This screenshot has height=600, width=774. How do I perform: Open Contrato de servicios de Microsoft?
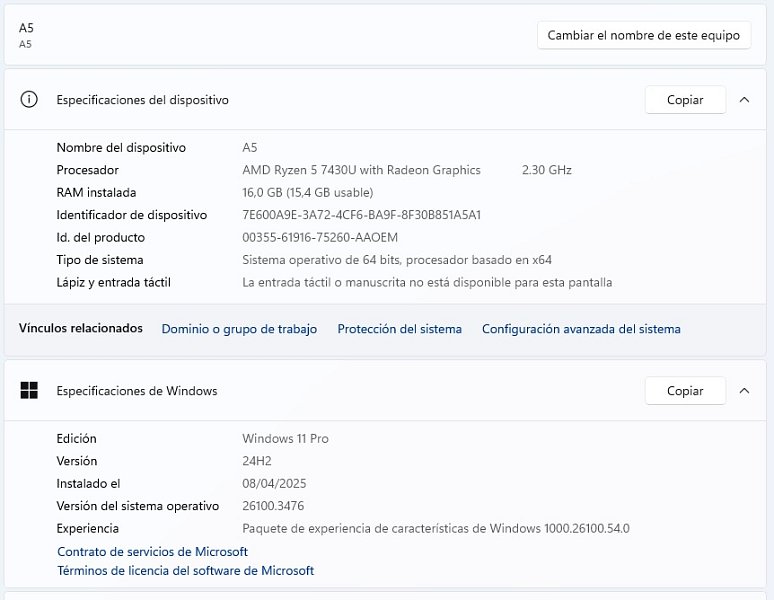153,552
